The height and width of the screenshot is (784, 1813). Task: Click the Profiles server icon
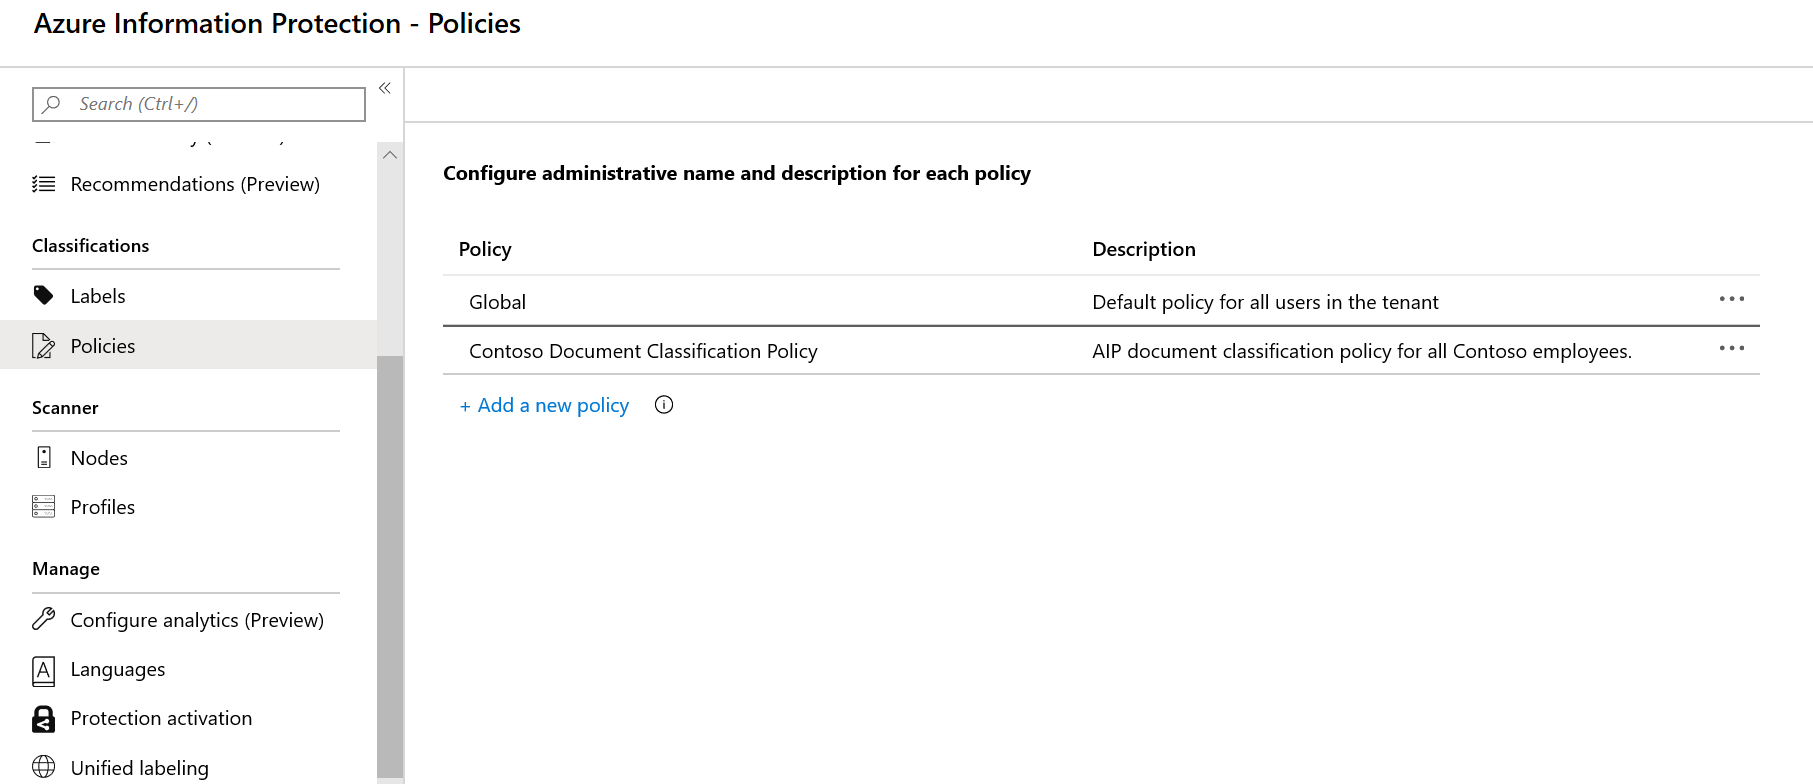coord(43,506)
